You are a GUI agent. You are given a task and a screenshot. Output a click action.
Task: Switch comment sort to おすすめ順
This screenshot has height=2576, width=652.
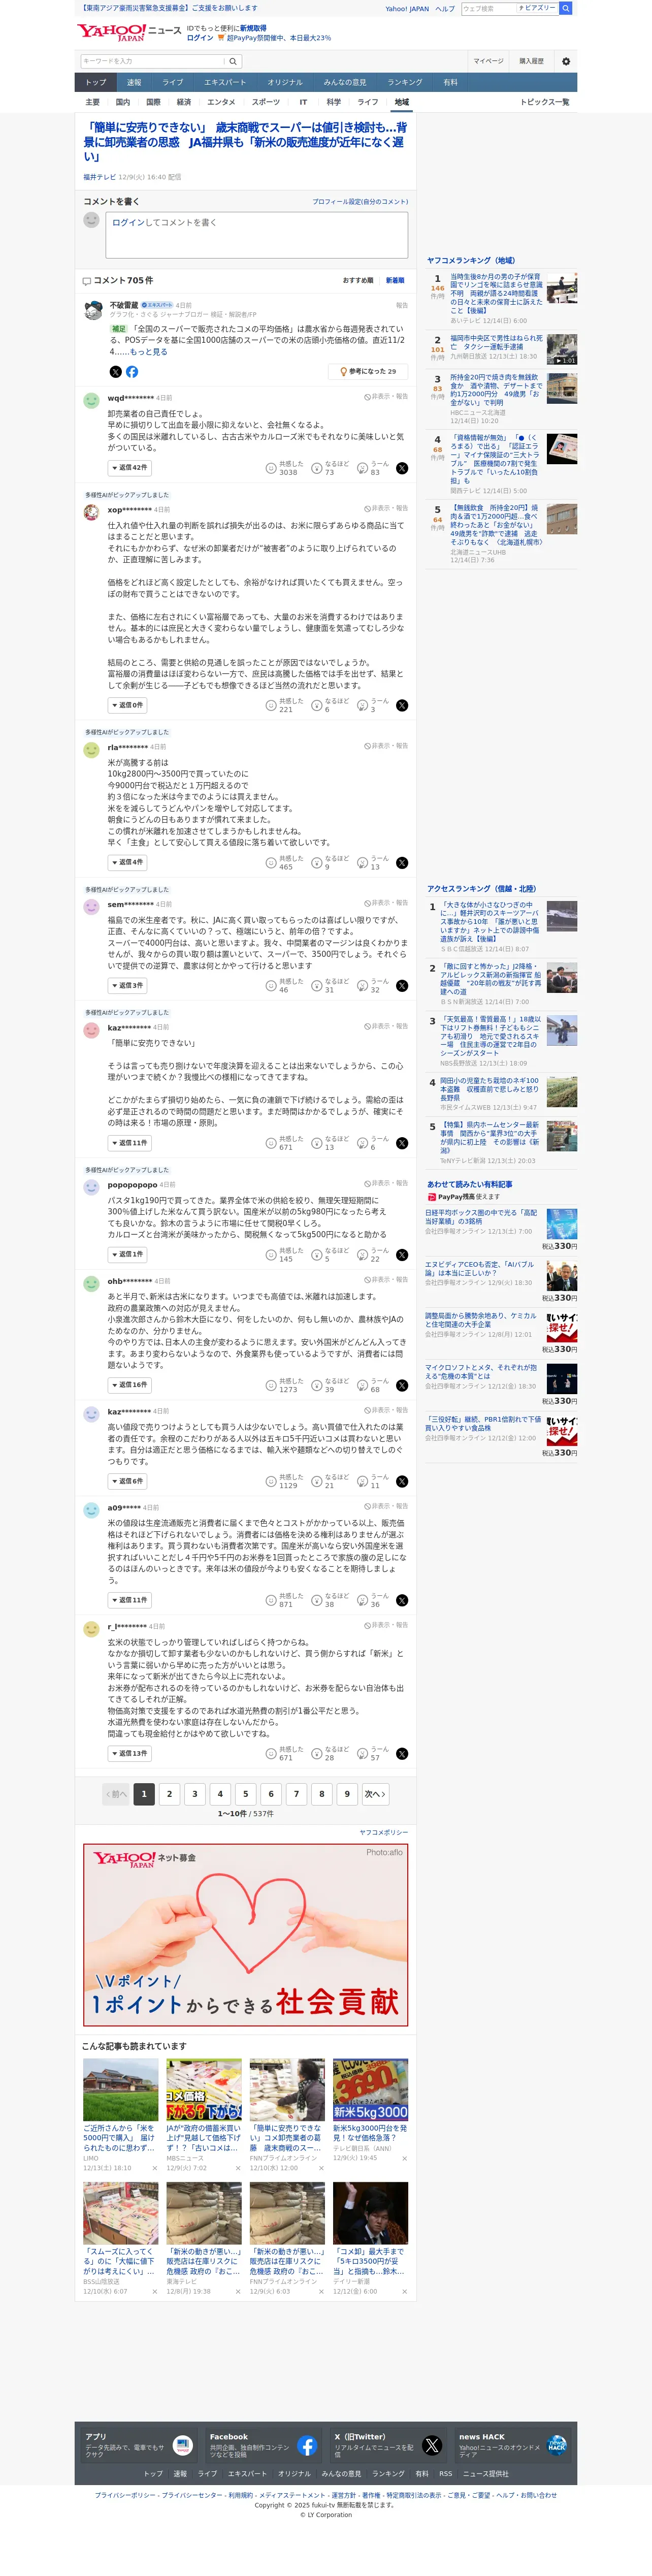(358, 280)
